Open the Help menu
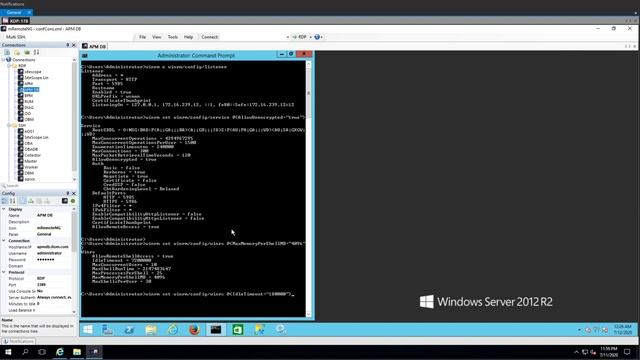 (188, 37)
